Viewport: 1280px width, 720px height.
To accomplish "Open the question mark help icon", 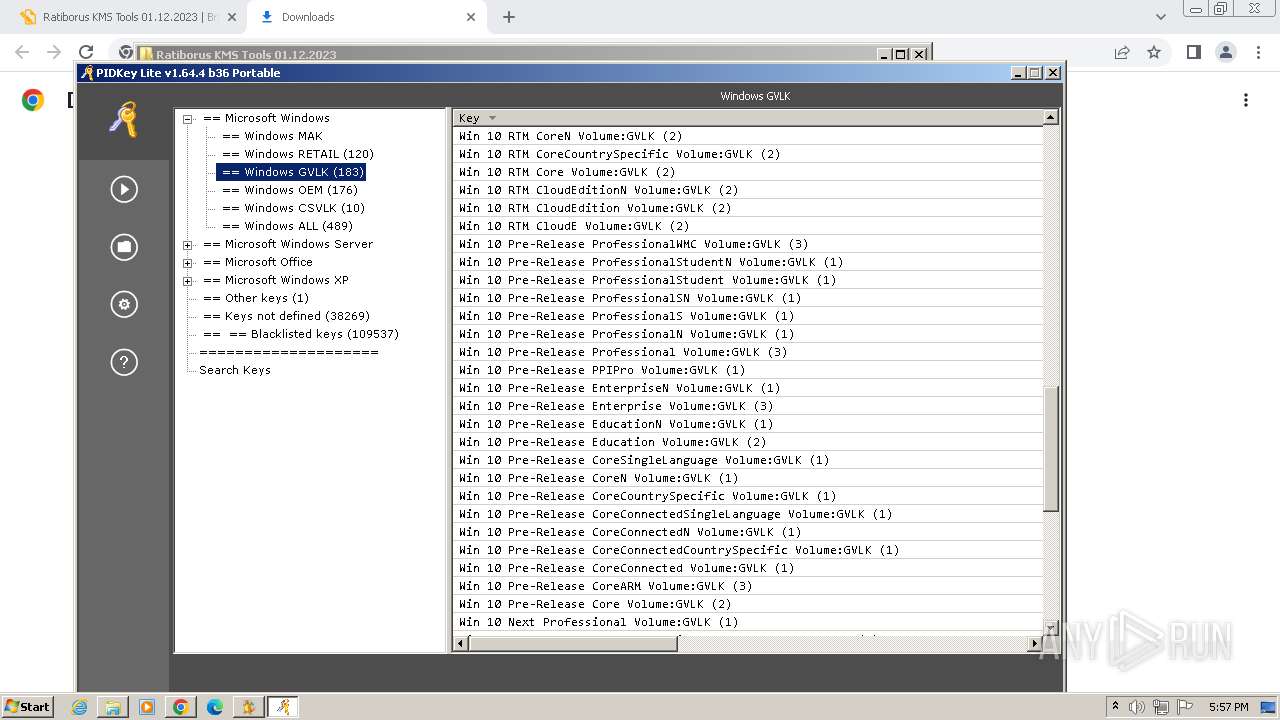I will click(x=124, y=362).
